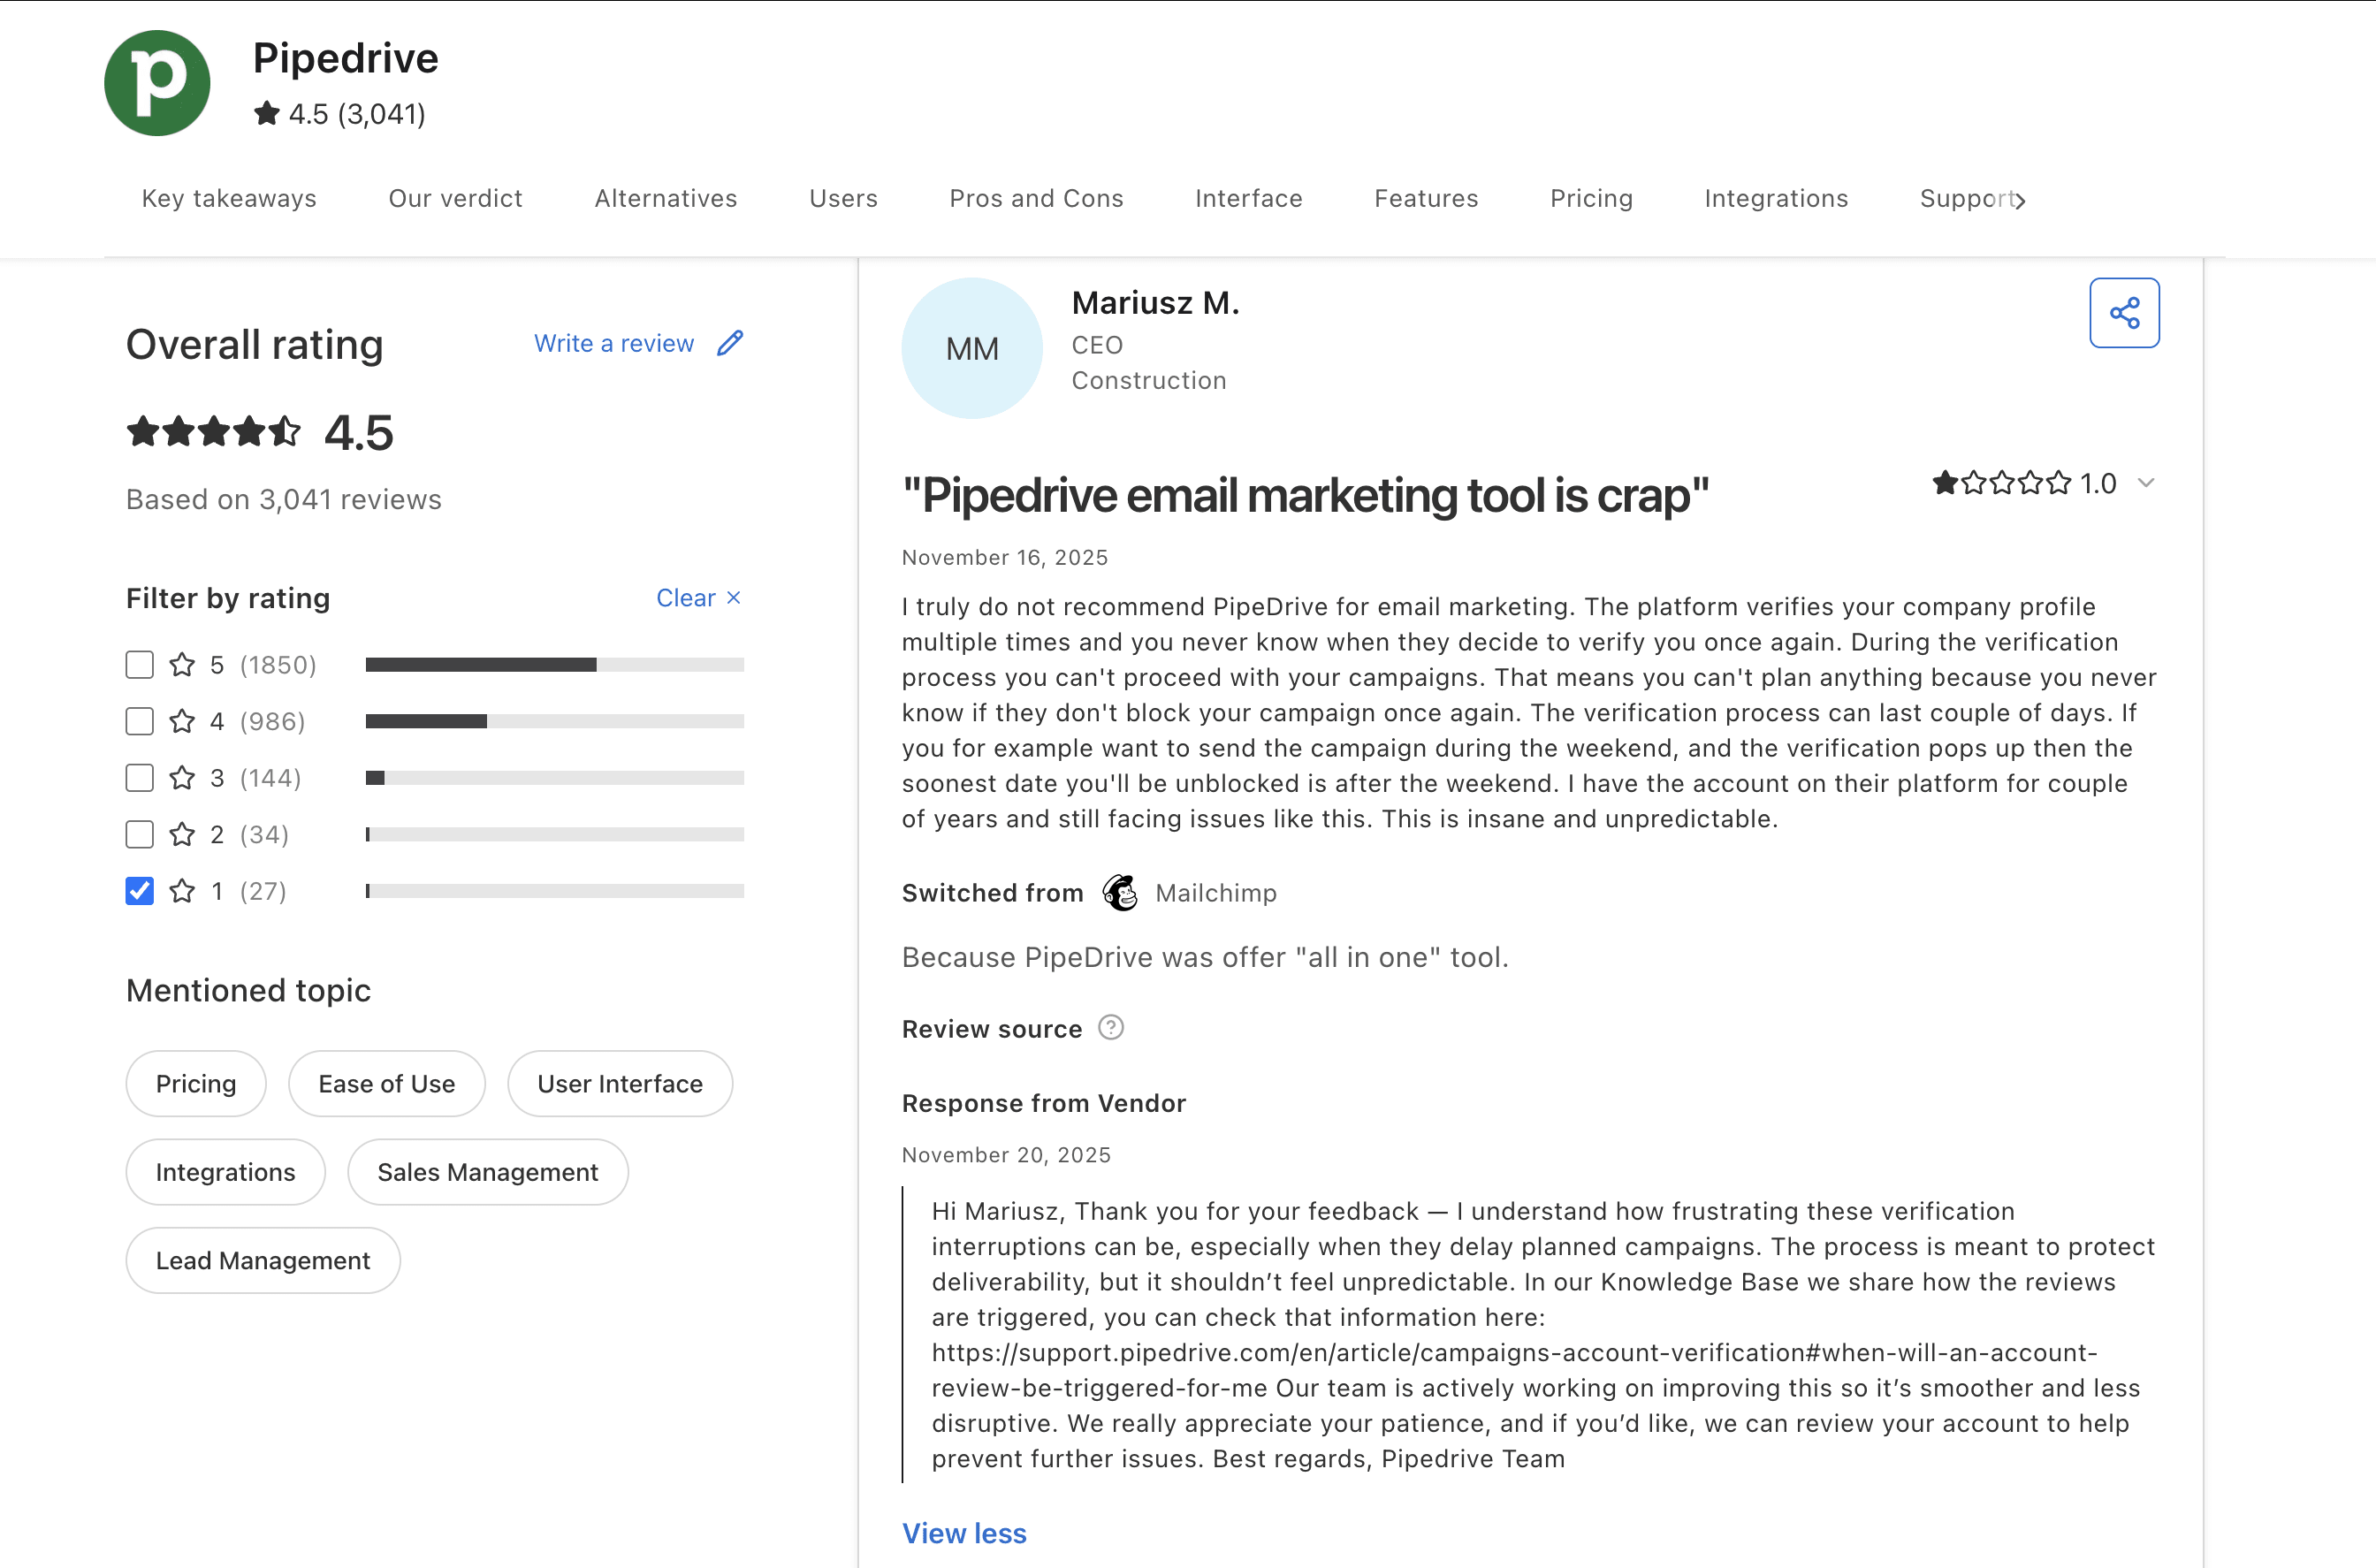Click the star icon beside the 4.5 header rating
This screenshot has width=2376, height=1568.
265,113
